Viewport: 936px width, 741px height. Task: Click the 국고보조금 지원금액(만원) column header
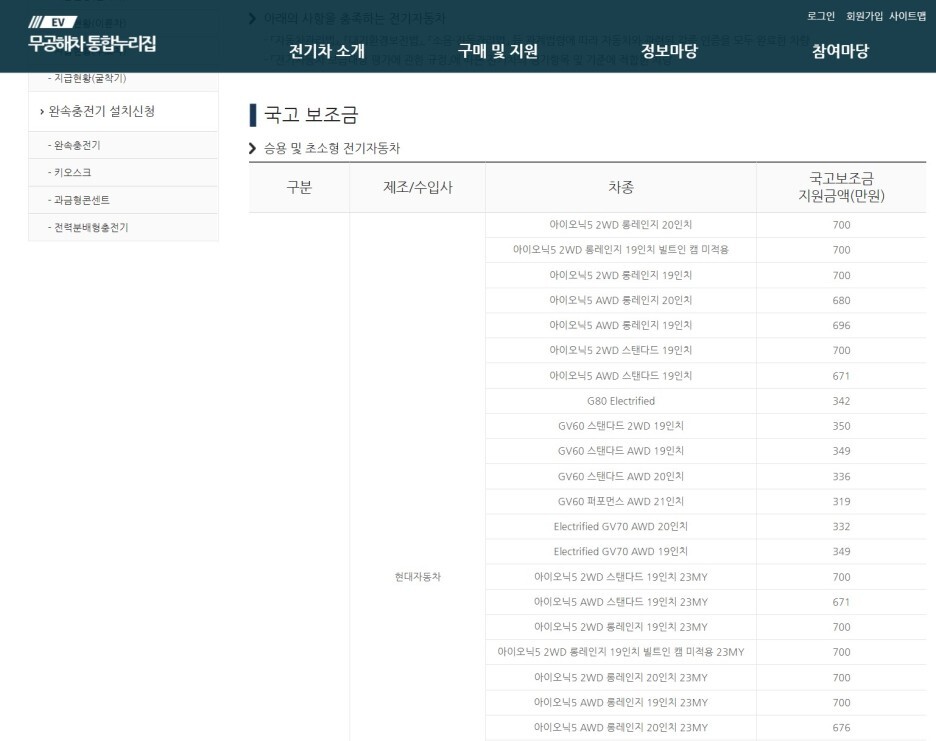click(841, 187)
